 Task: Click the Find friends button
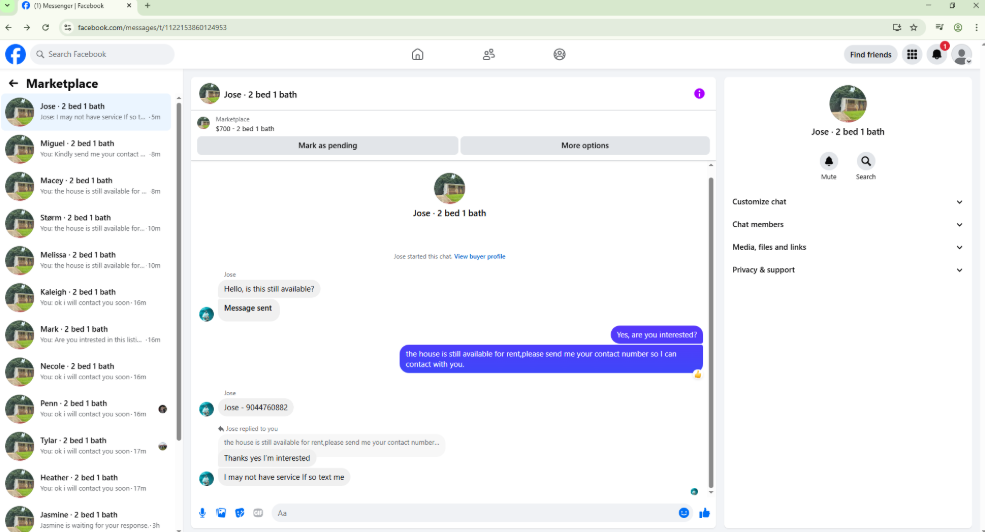click(x=870, y=55)
